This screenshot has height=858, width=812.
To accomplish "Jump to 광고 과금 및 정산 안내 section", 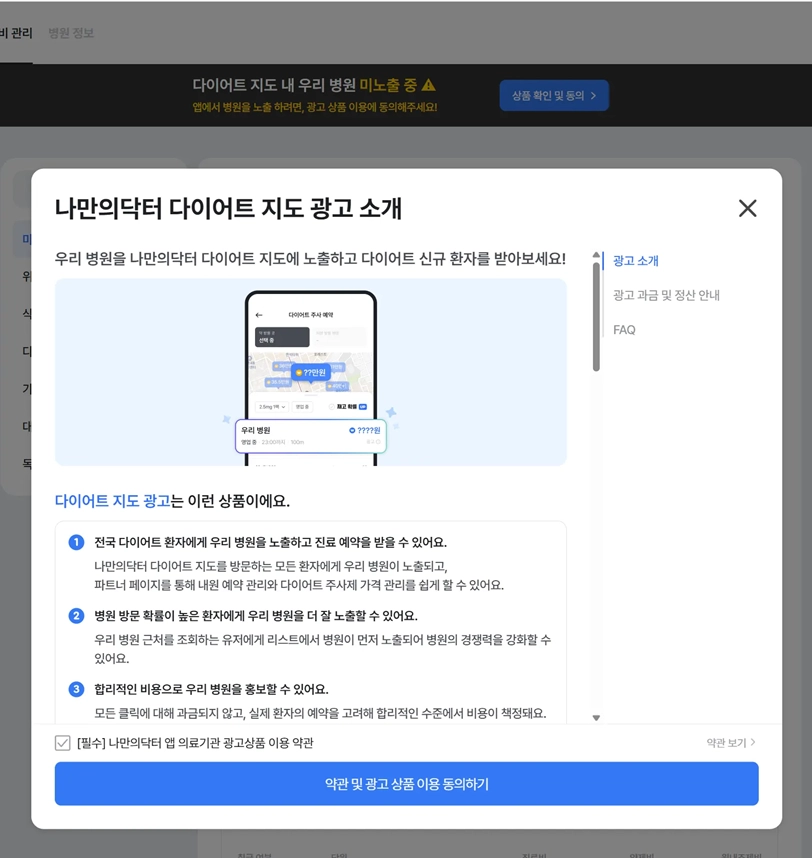I will click(x=666, y=295).
